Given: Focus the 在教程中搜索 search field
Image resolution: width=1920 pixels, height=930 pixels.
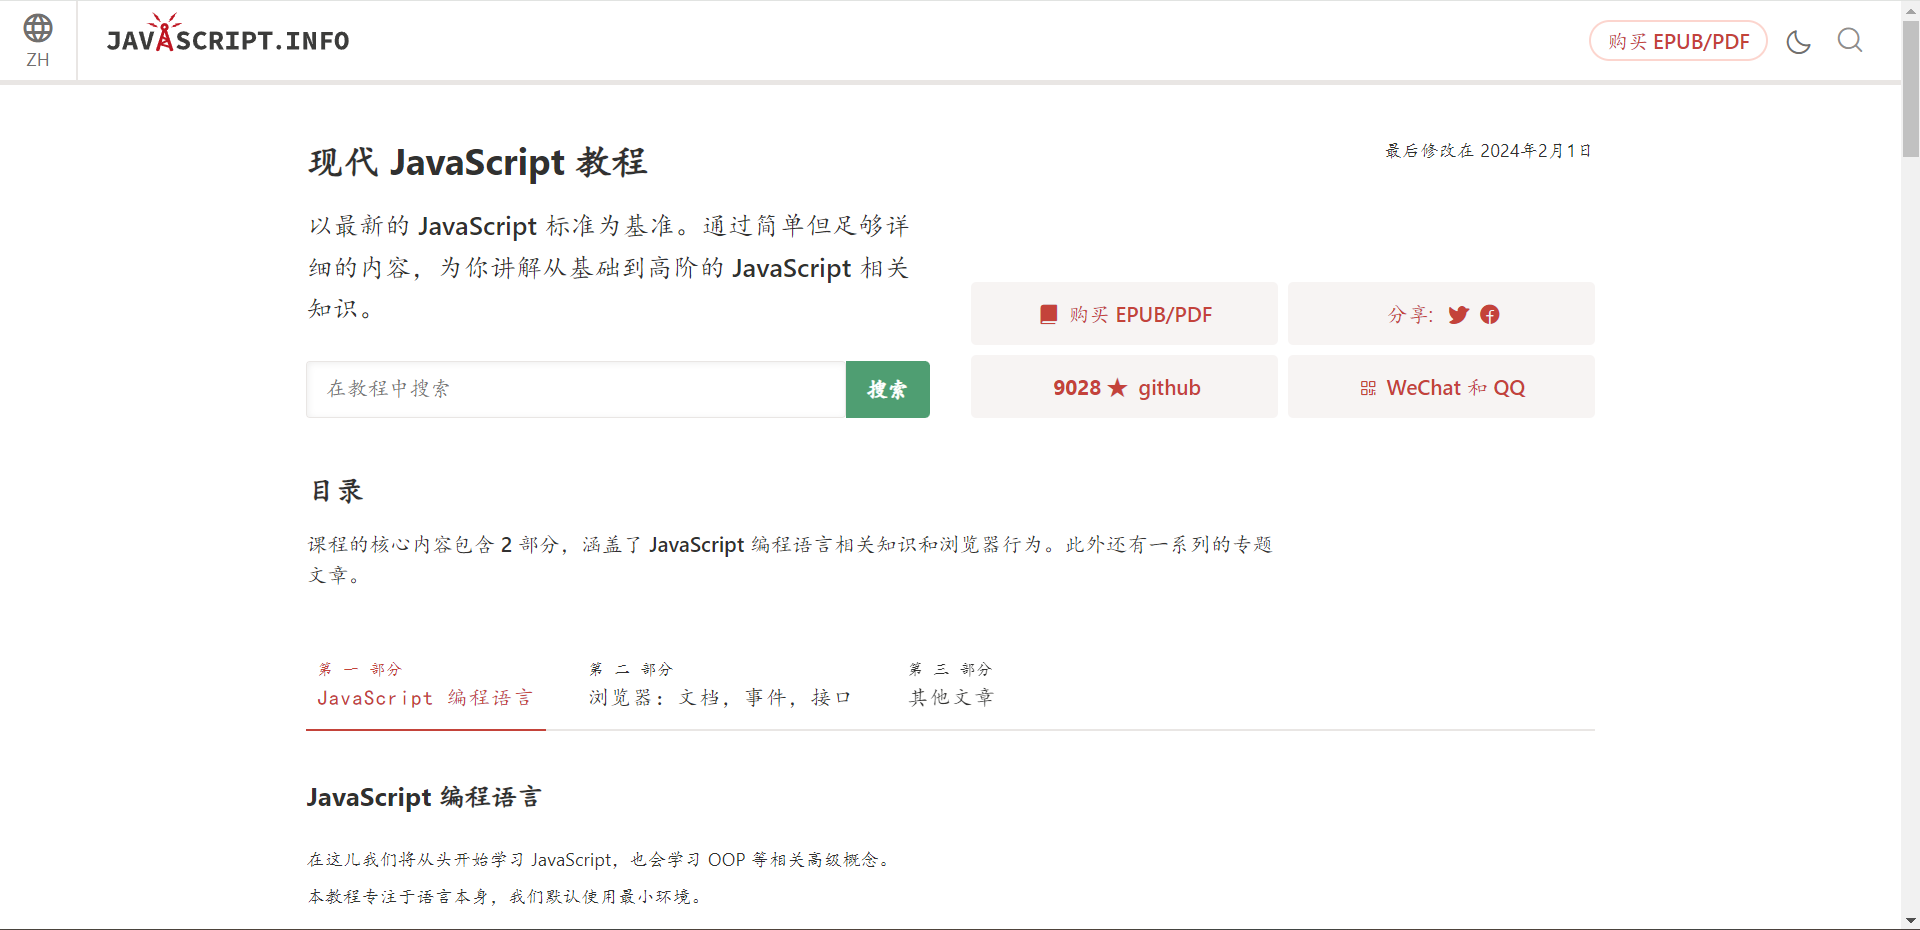Looking at the screenshot, I should [x=576, y=389].
